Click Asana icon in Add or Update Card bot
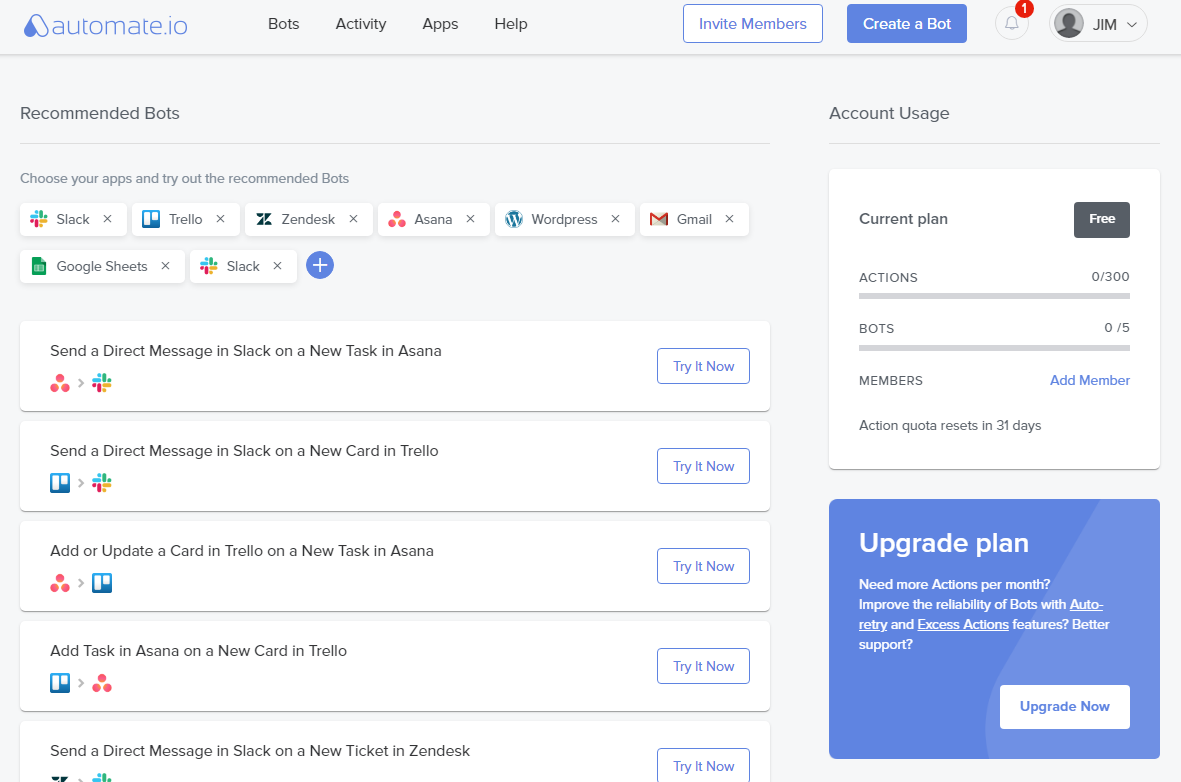 pos(60,583)
